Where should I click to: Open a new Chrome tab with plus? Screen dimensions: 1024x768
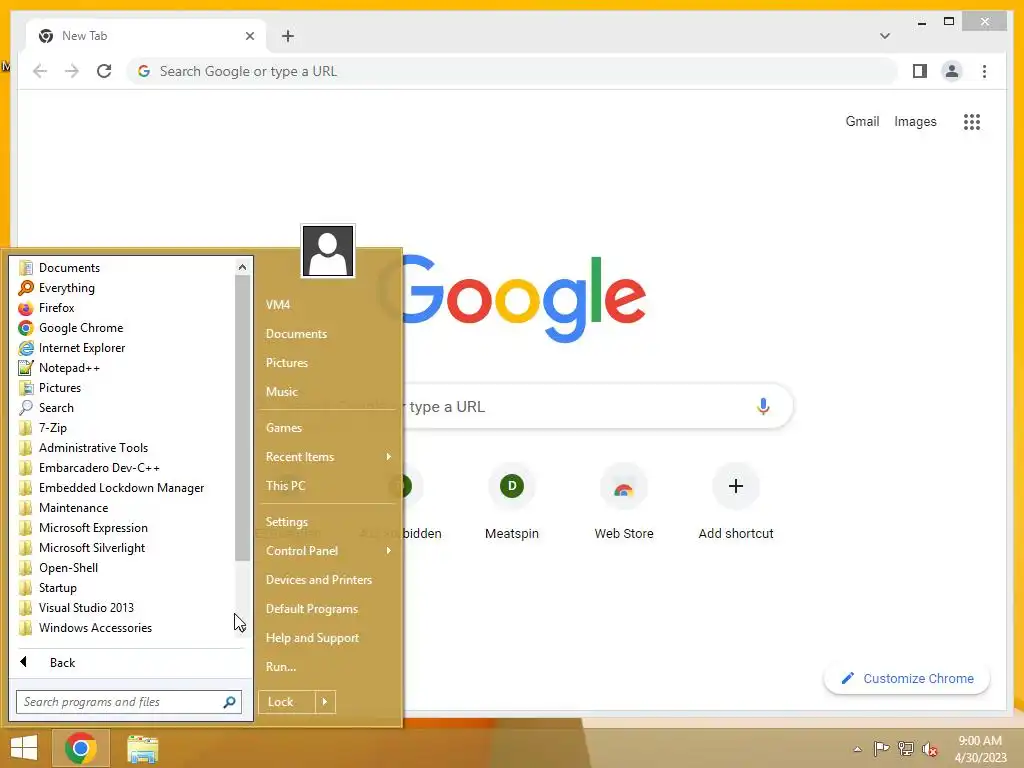pyautogui.click(x=288, y=36)
